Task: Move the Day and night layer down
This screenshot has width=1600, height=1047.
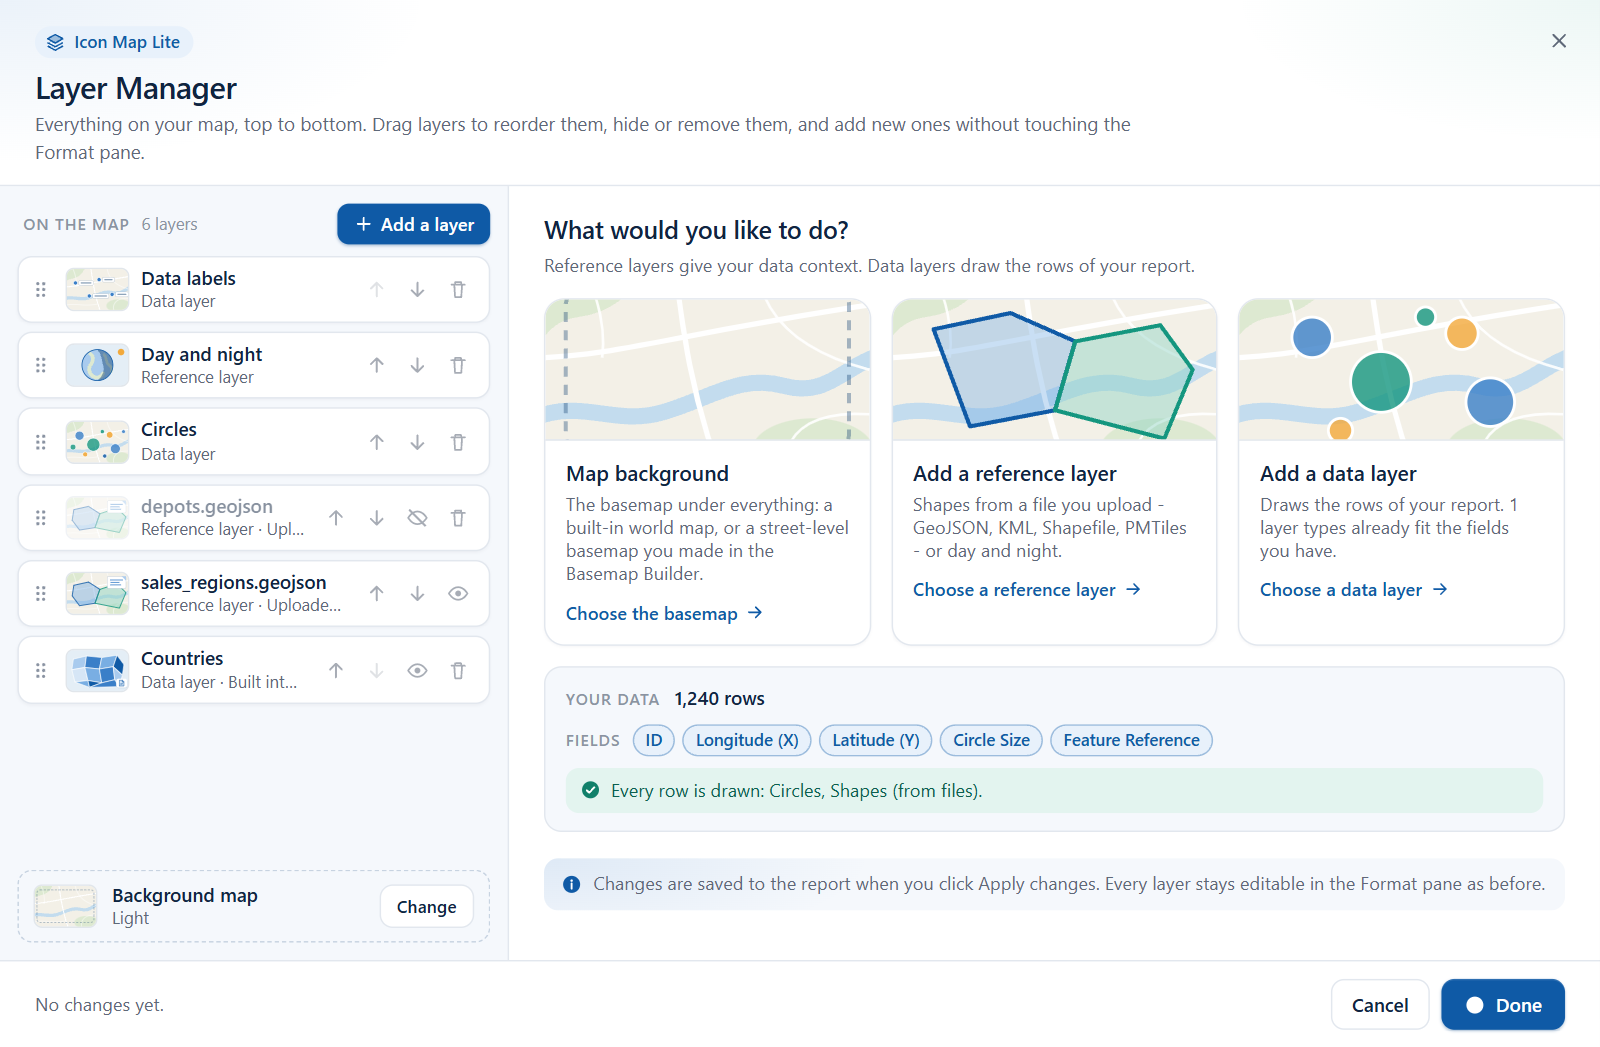Action: [x=417, y=366]
